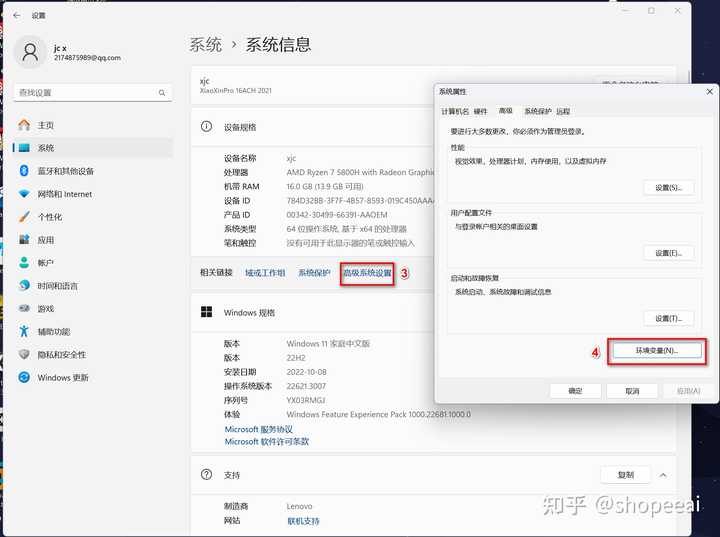The width and height of the screenshot is (720, 537).
Task: Open Windows 更新 update icon
Action: (x=24, y=378)
